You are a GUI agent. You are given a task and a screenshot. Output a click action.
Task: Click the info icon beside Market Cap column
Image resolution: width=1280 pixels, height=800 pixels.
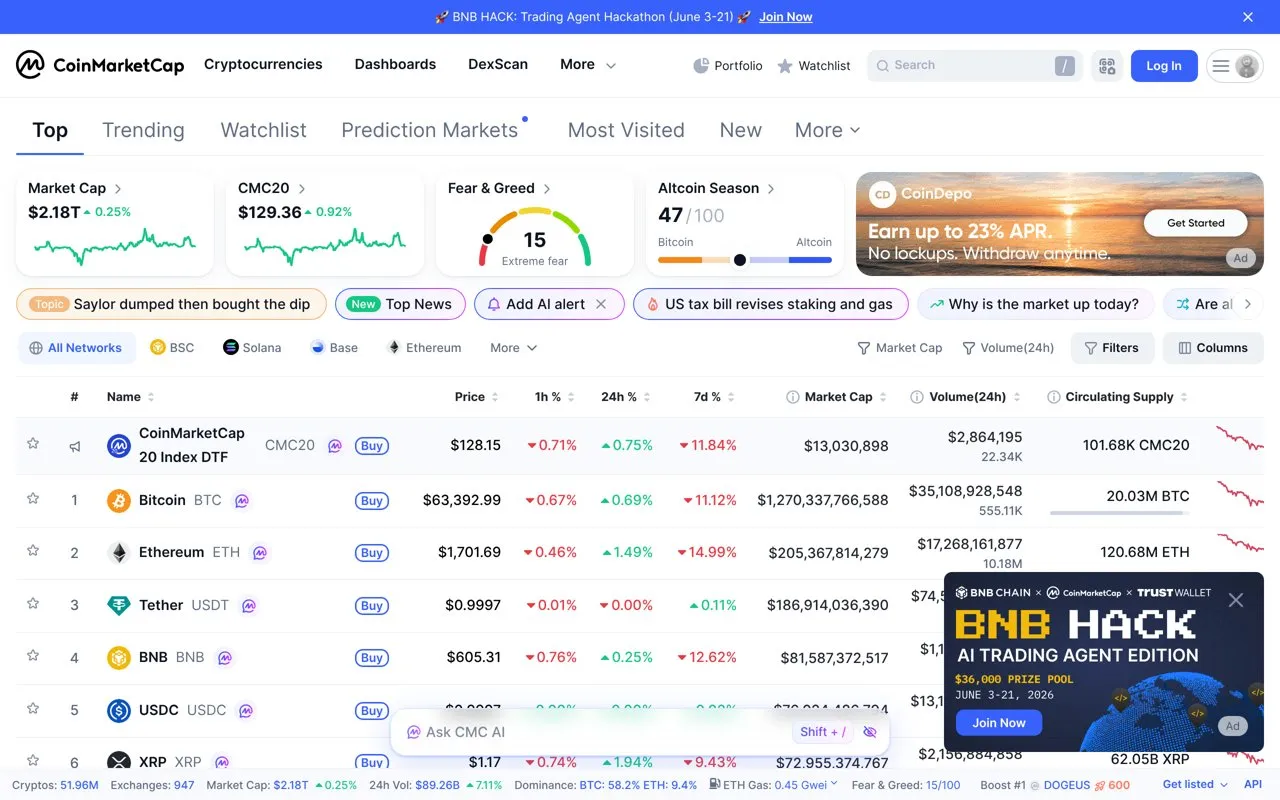click(x=793, y=397)
